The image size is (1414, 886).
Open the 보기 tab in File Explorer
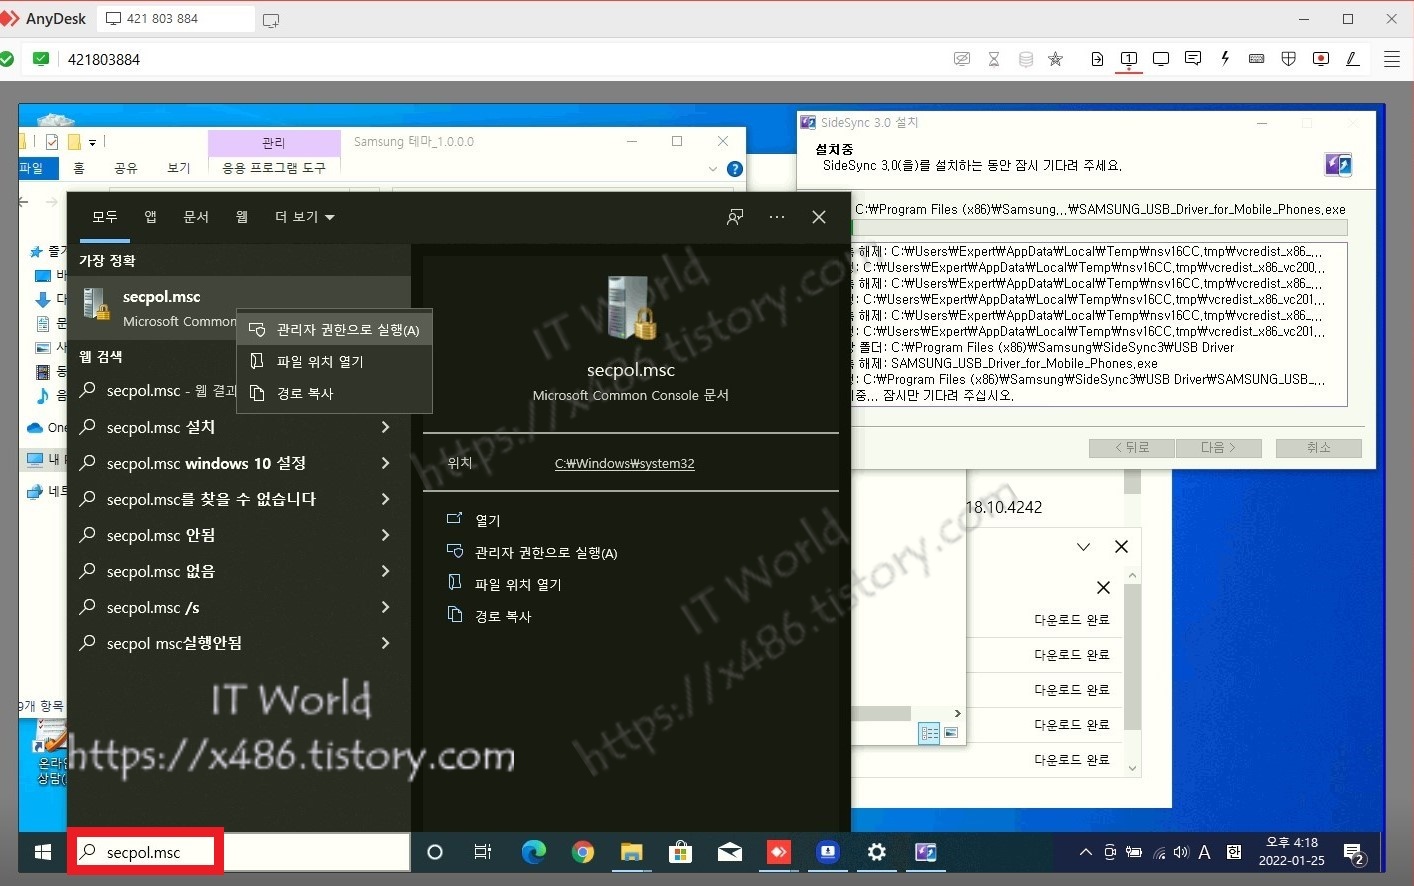[x=178, y=168]
